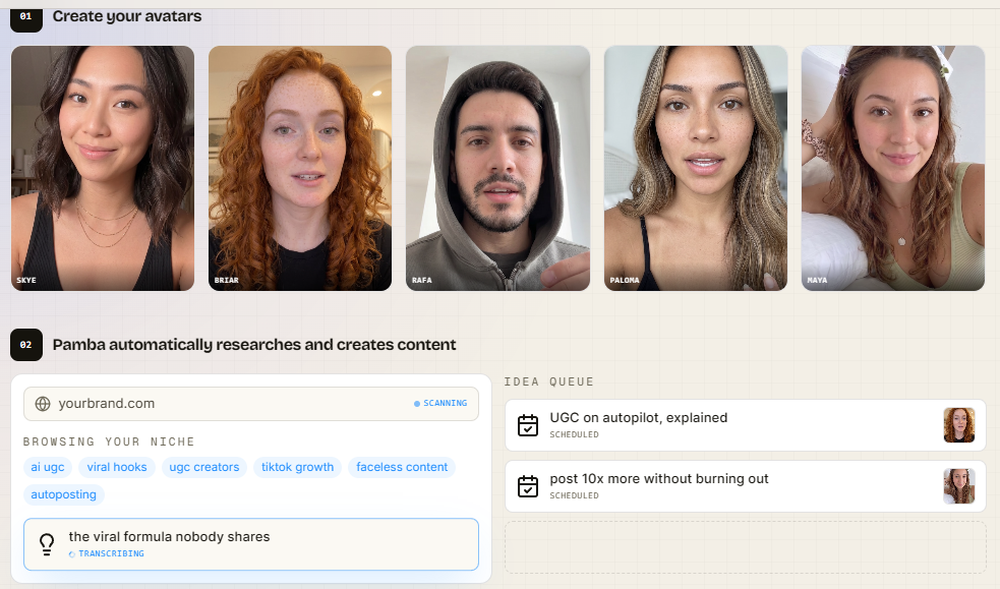Select the "autoposting" niche tag
The image size is (1000, 589).
[64, 495]
